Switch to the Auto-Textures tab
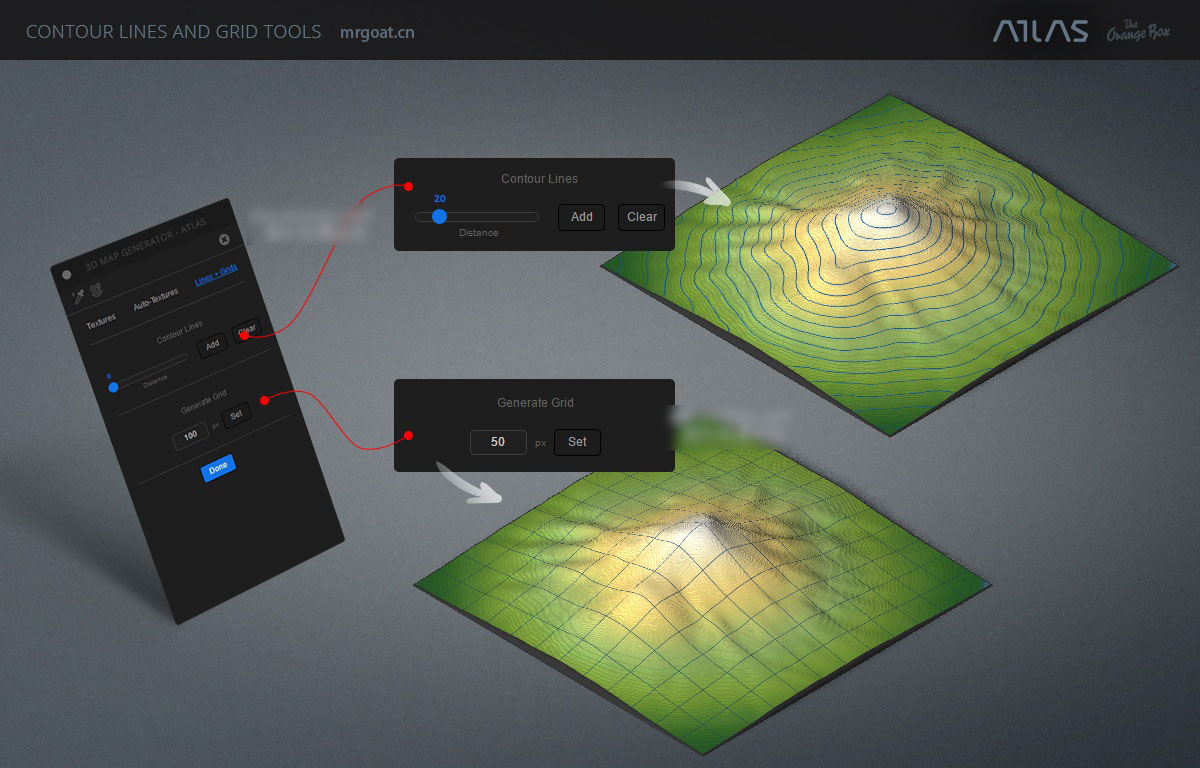Image resolution: width=1200 pixels, height=768 pixels. (x=156, y=299)
